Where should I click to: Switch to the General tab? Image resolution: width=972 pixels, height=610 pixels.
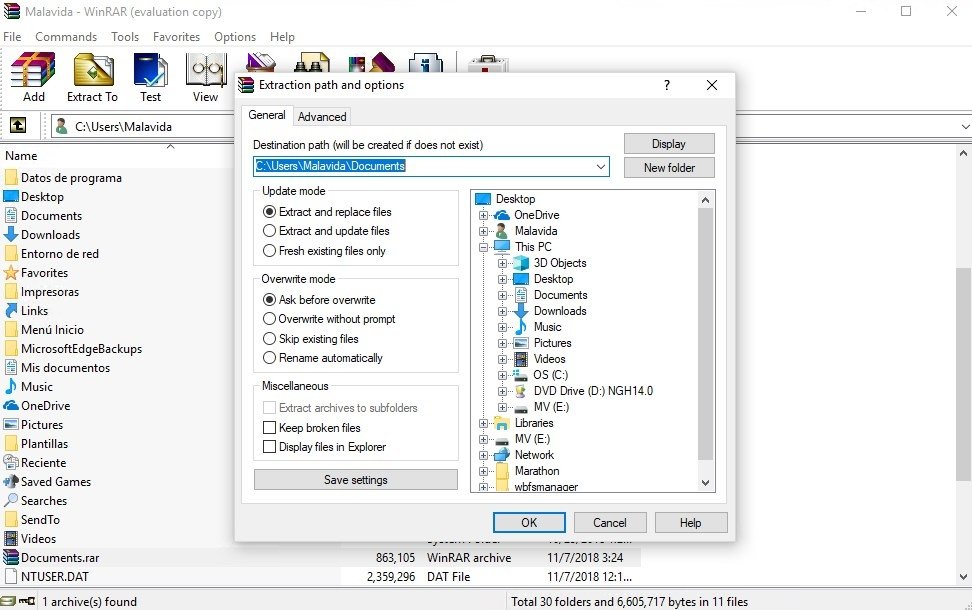point(267,115)
